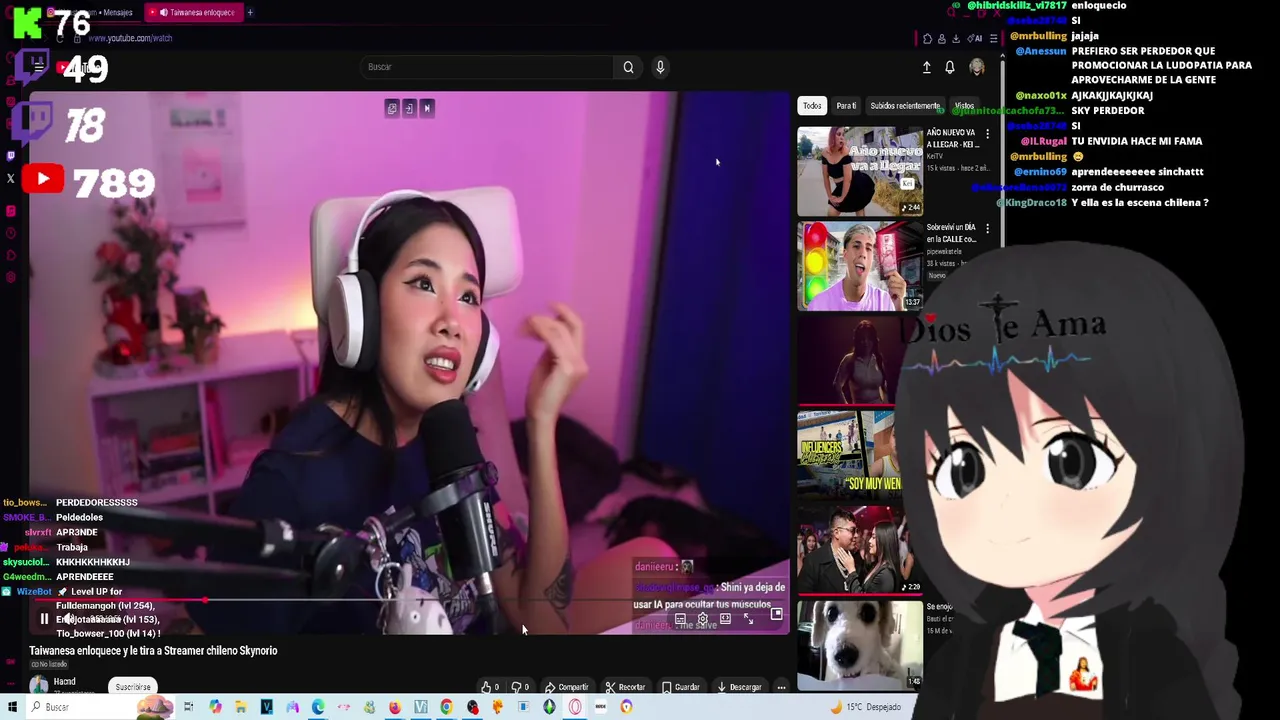This screenshot has width=1280, height=720.
Task: Click the Guardar save button
Action: (681, 687)
